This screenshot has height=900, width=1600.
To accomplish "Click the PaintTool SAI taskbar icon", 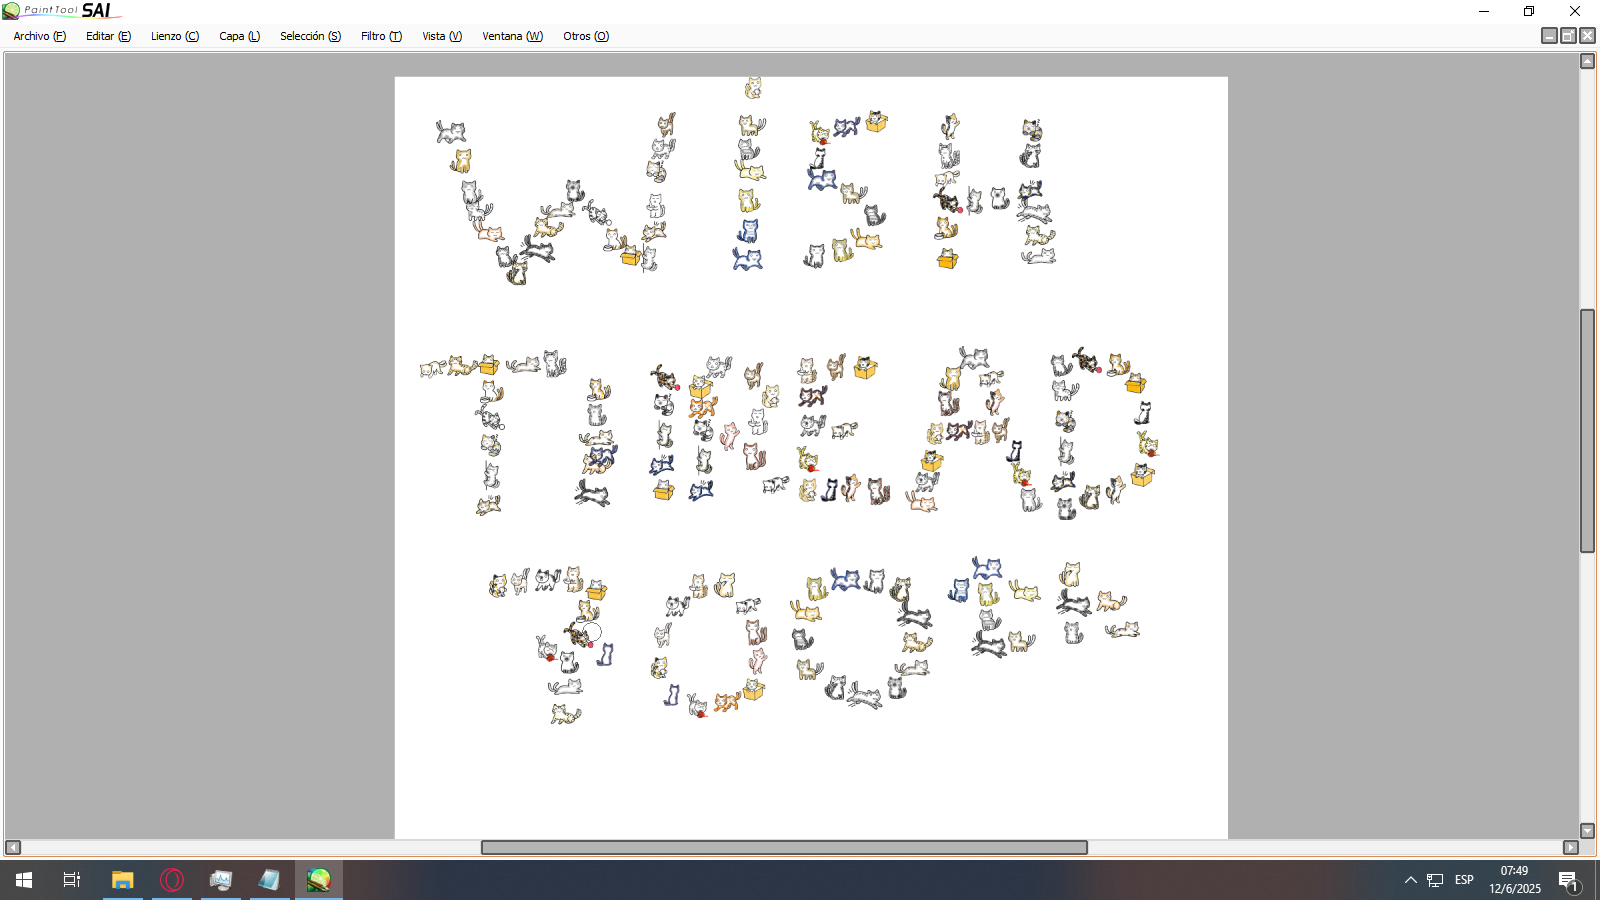I will pyautogui.click(x=319, y=880).
